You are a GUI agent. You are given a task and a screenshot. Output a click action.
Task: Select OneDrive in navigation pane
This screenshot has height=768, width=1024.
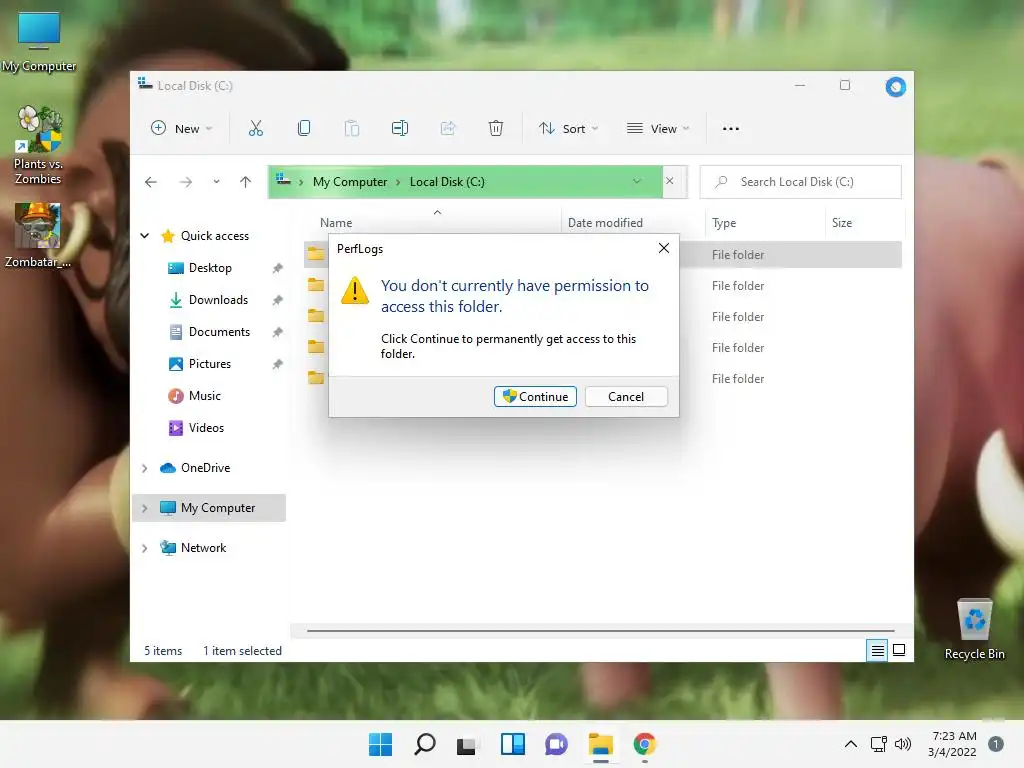pos(205,468)
